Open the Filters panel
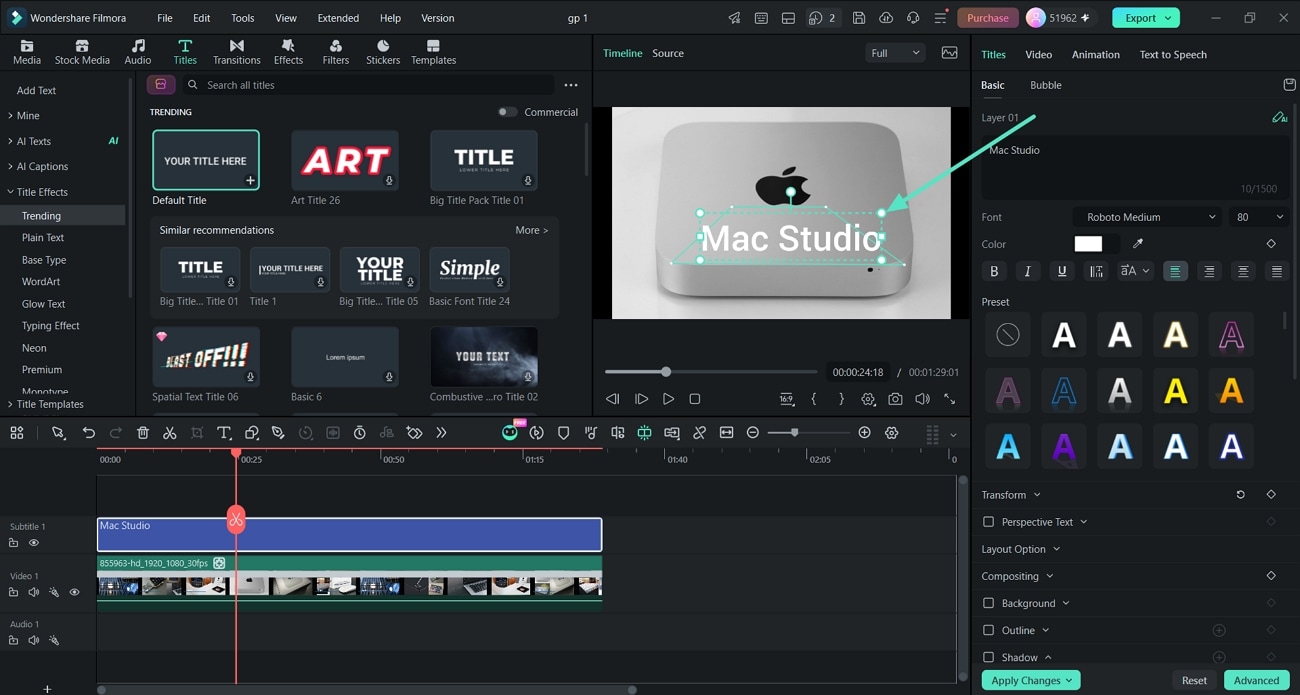This screenshot has width=1300, height=695. [336, 52]
